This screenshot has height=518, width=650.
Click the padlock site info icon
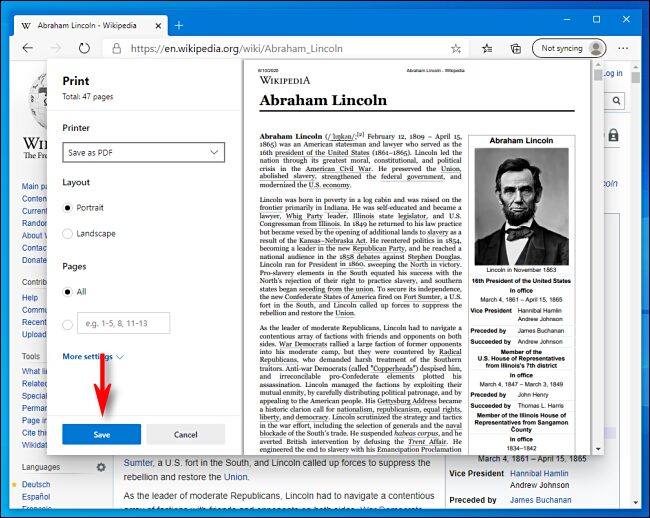117,48
